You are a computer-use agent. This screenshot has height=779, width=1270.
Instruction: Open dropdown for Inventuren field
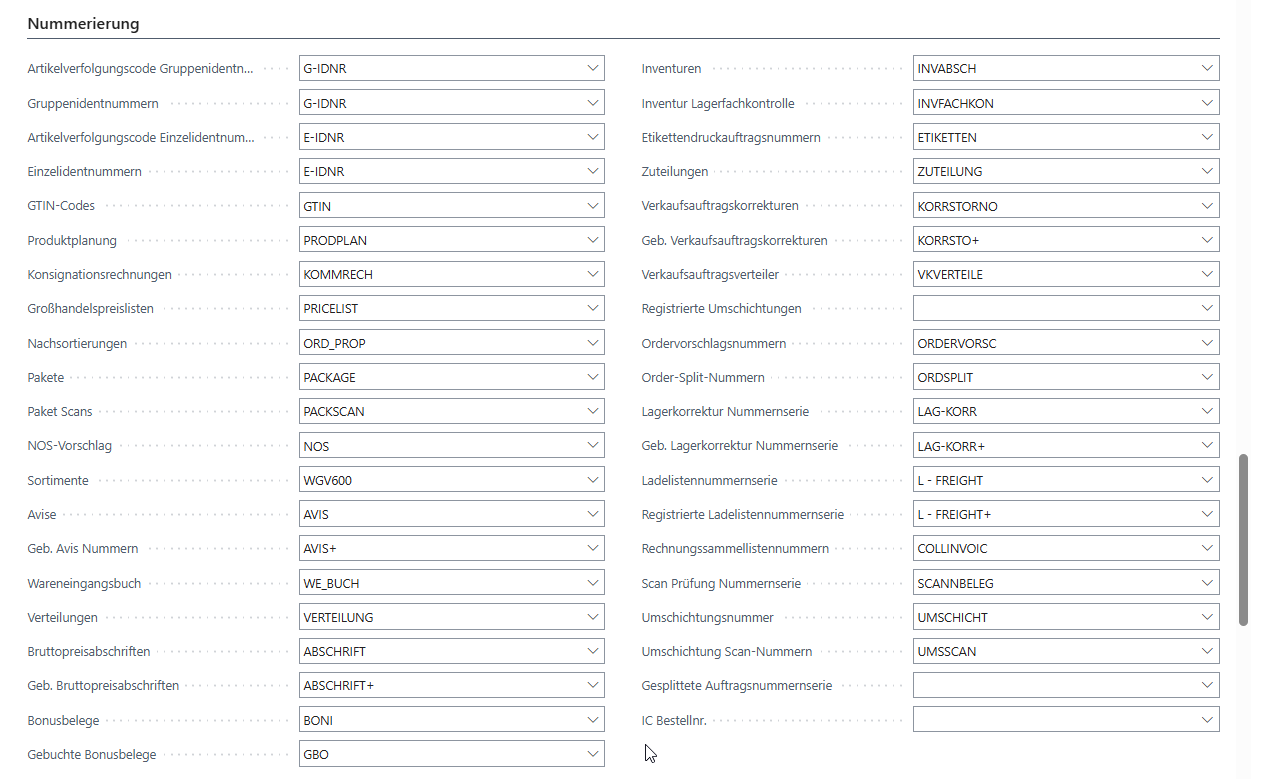pos(1206,69)
